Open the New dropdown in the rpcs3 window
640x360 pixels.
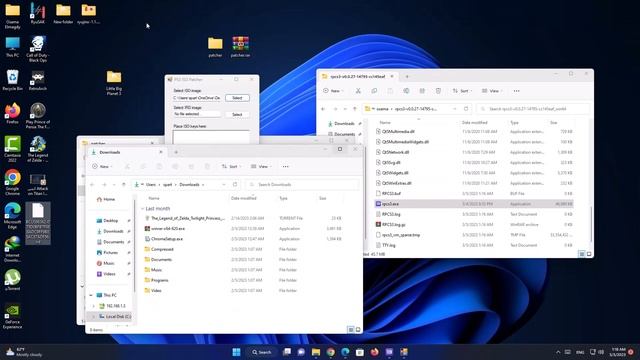coord(333,91)
